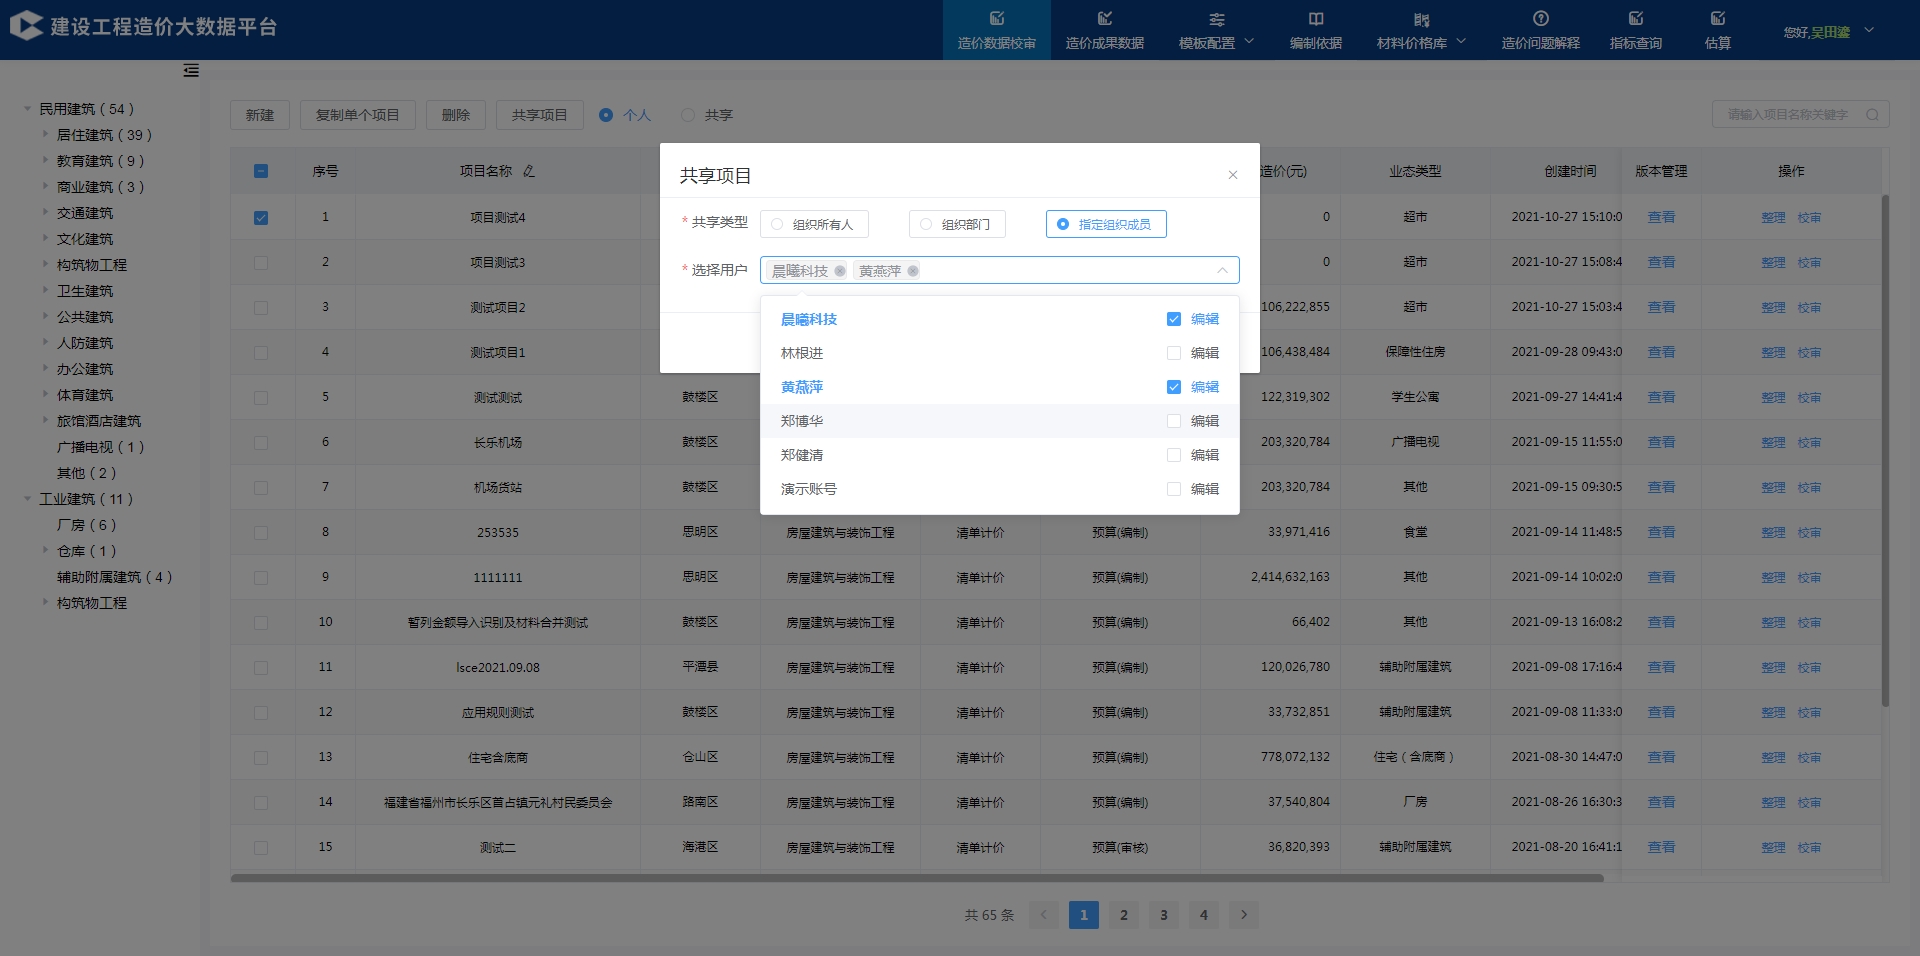
Task: Click the 材料价格库 icon in the top navigation
Action: coord(1422,19)
